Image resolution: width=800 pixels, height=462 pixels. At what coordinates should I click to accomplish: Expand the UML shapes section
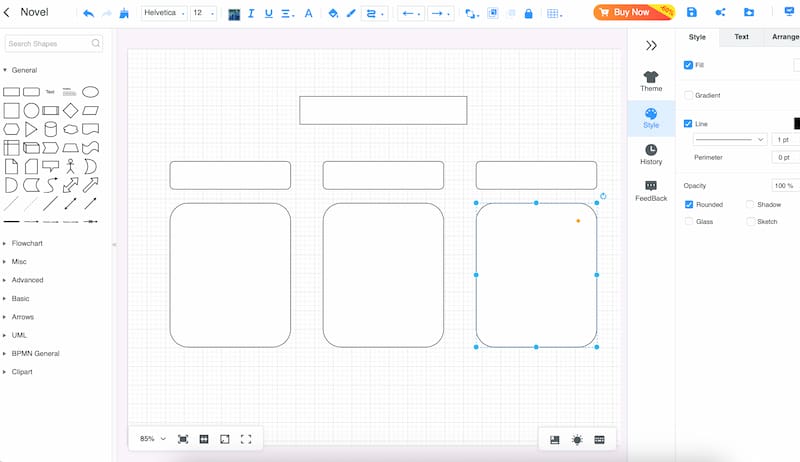15,335
